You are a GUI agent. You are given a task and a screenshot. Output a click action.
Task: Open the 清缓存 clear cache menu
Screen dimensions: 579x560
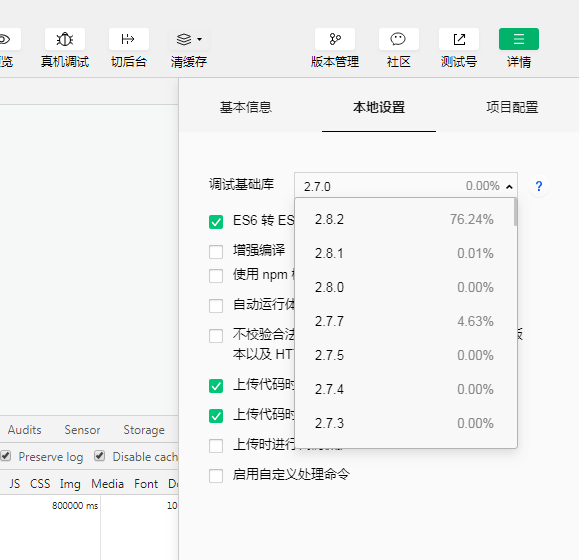click(189, 39)
